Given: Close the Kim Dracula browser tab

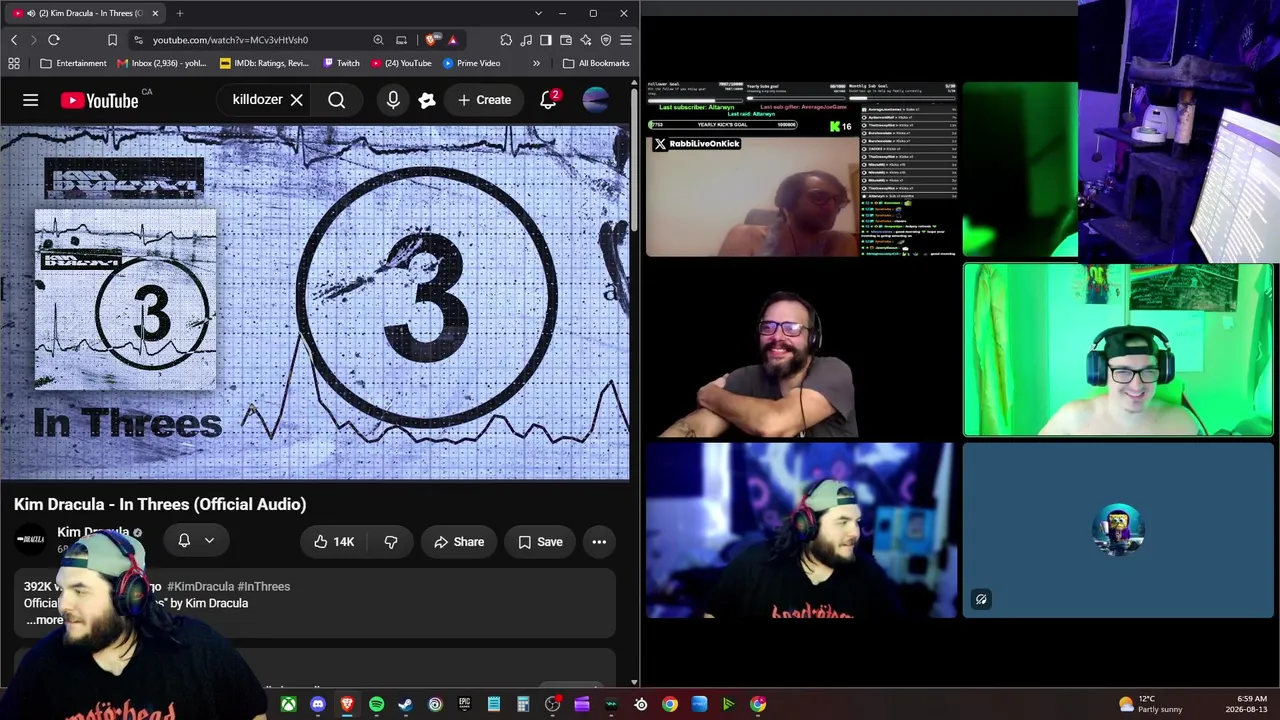Looking at the screenshot, I should [x=155, y=13].
